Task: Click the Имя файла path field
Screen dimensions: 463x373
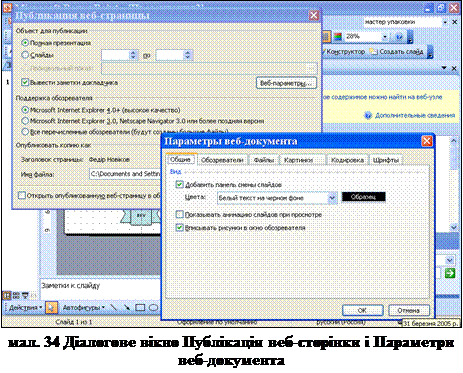Action: 125,174
